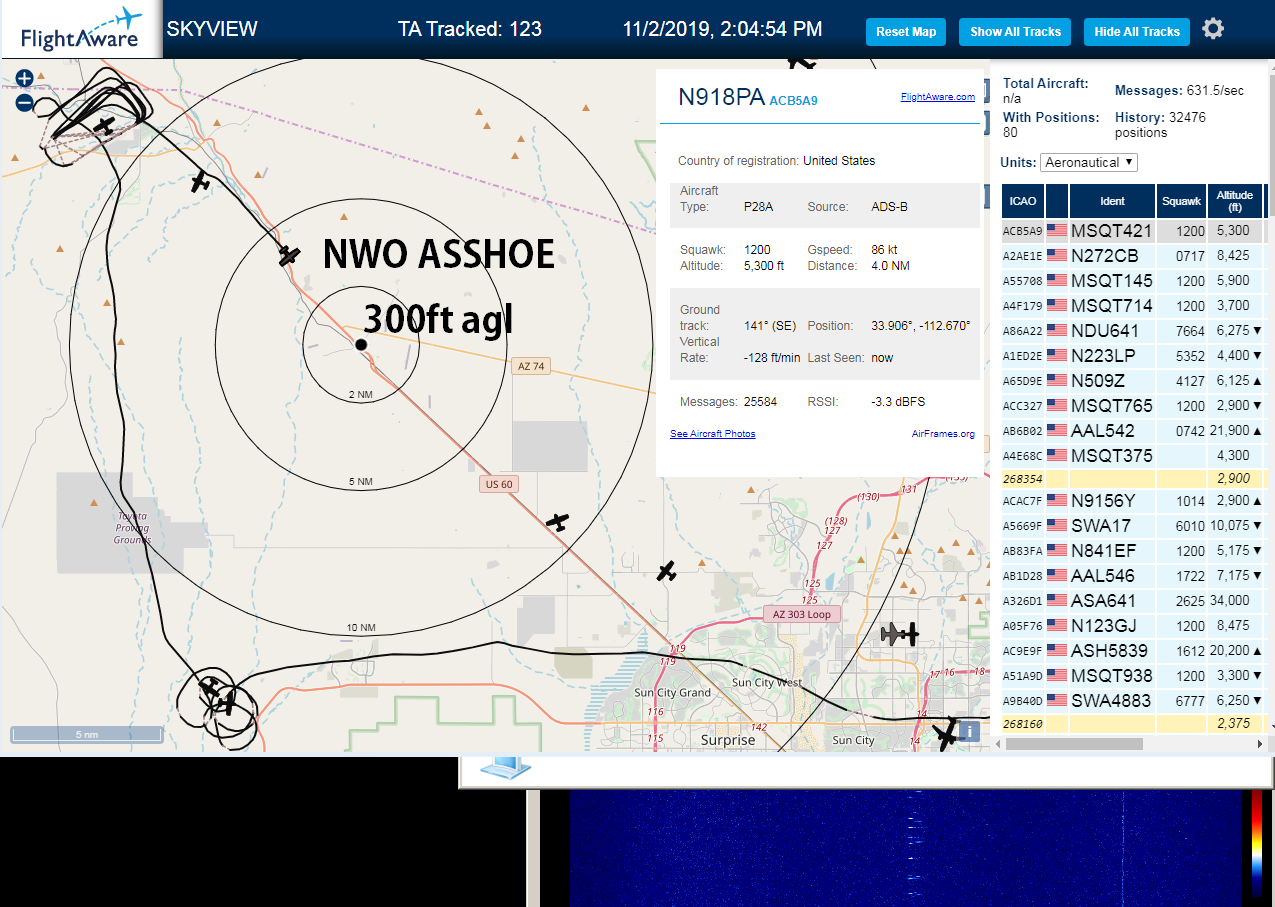
Task: Click the SKYVIEW title text
Action: [x=212, y=29]
